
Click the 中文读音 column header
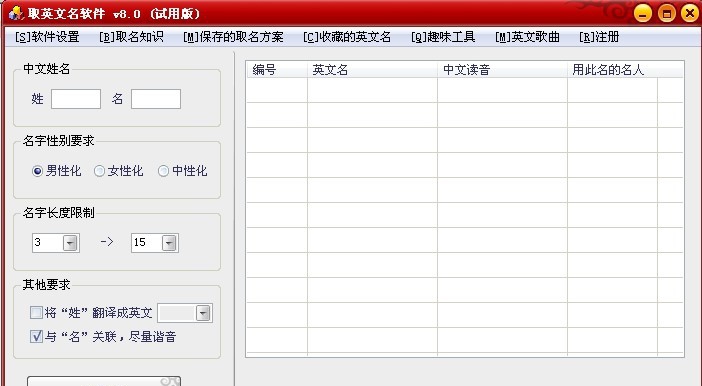502,70
